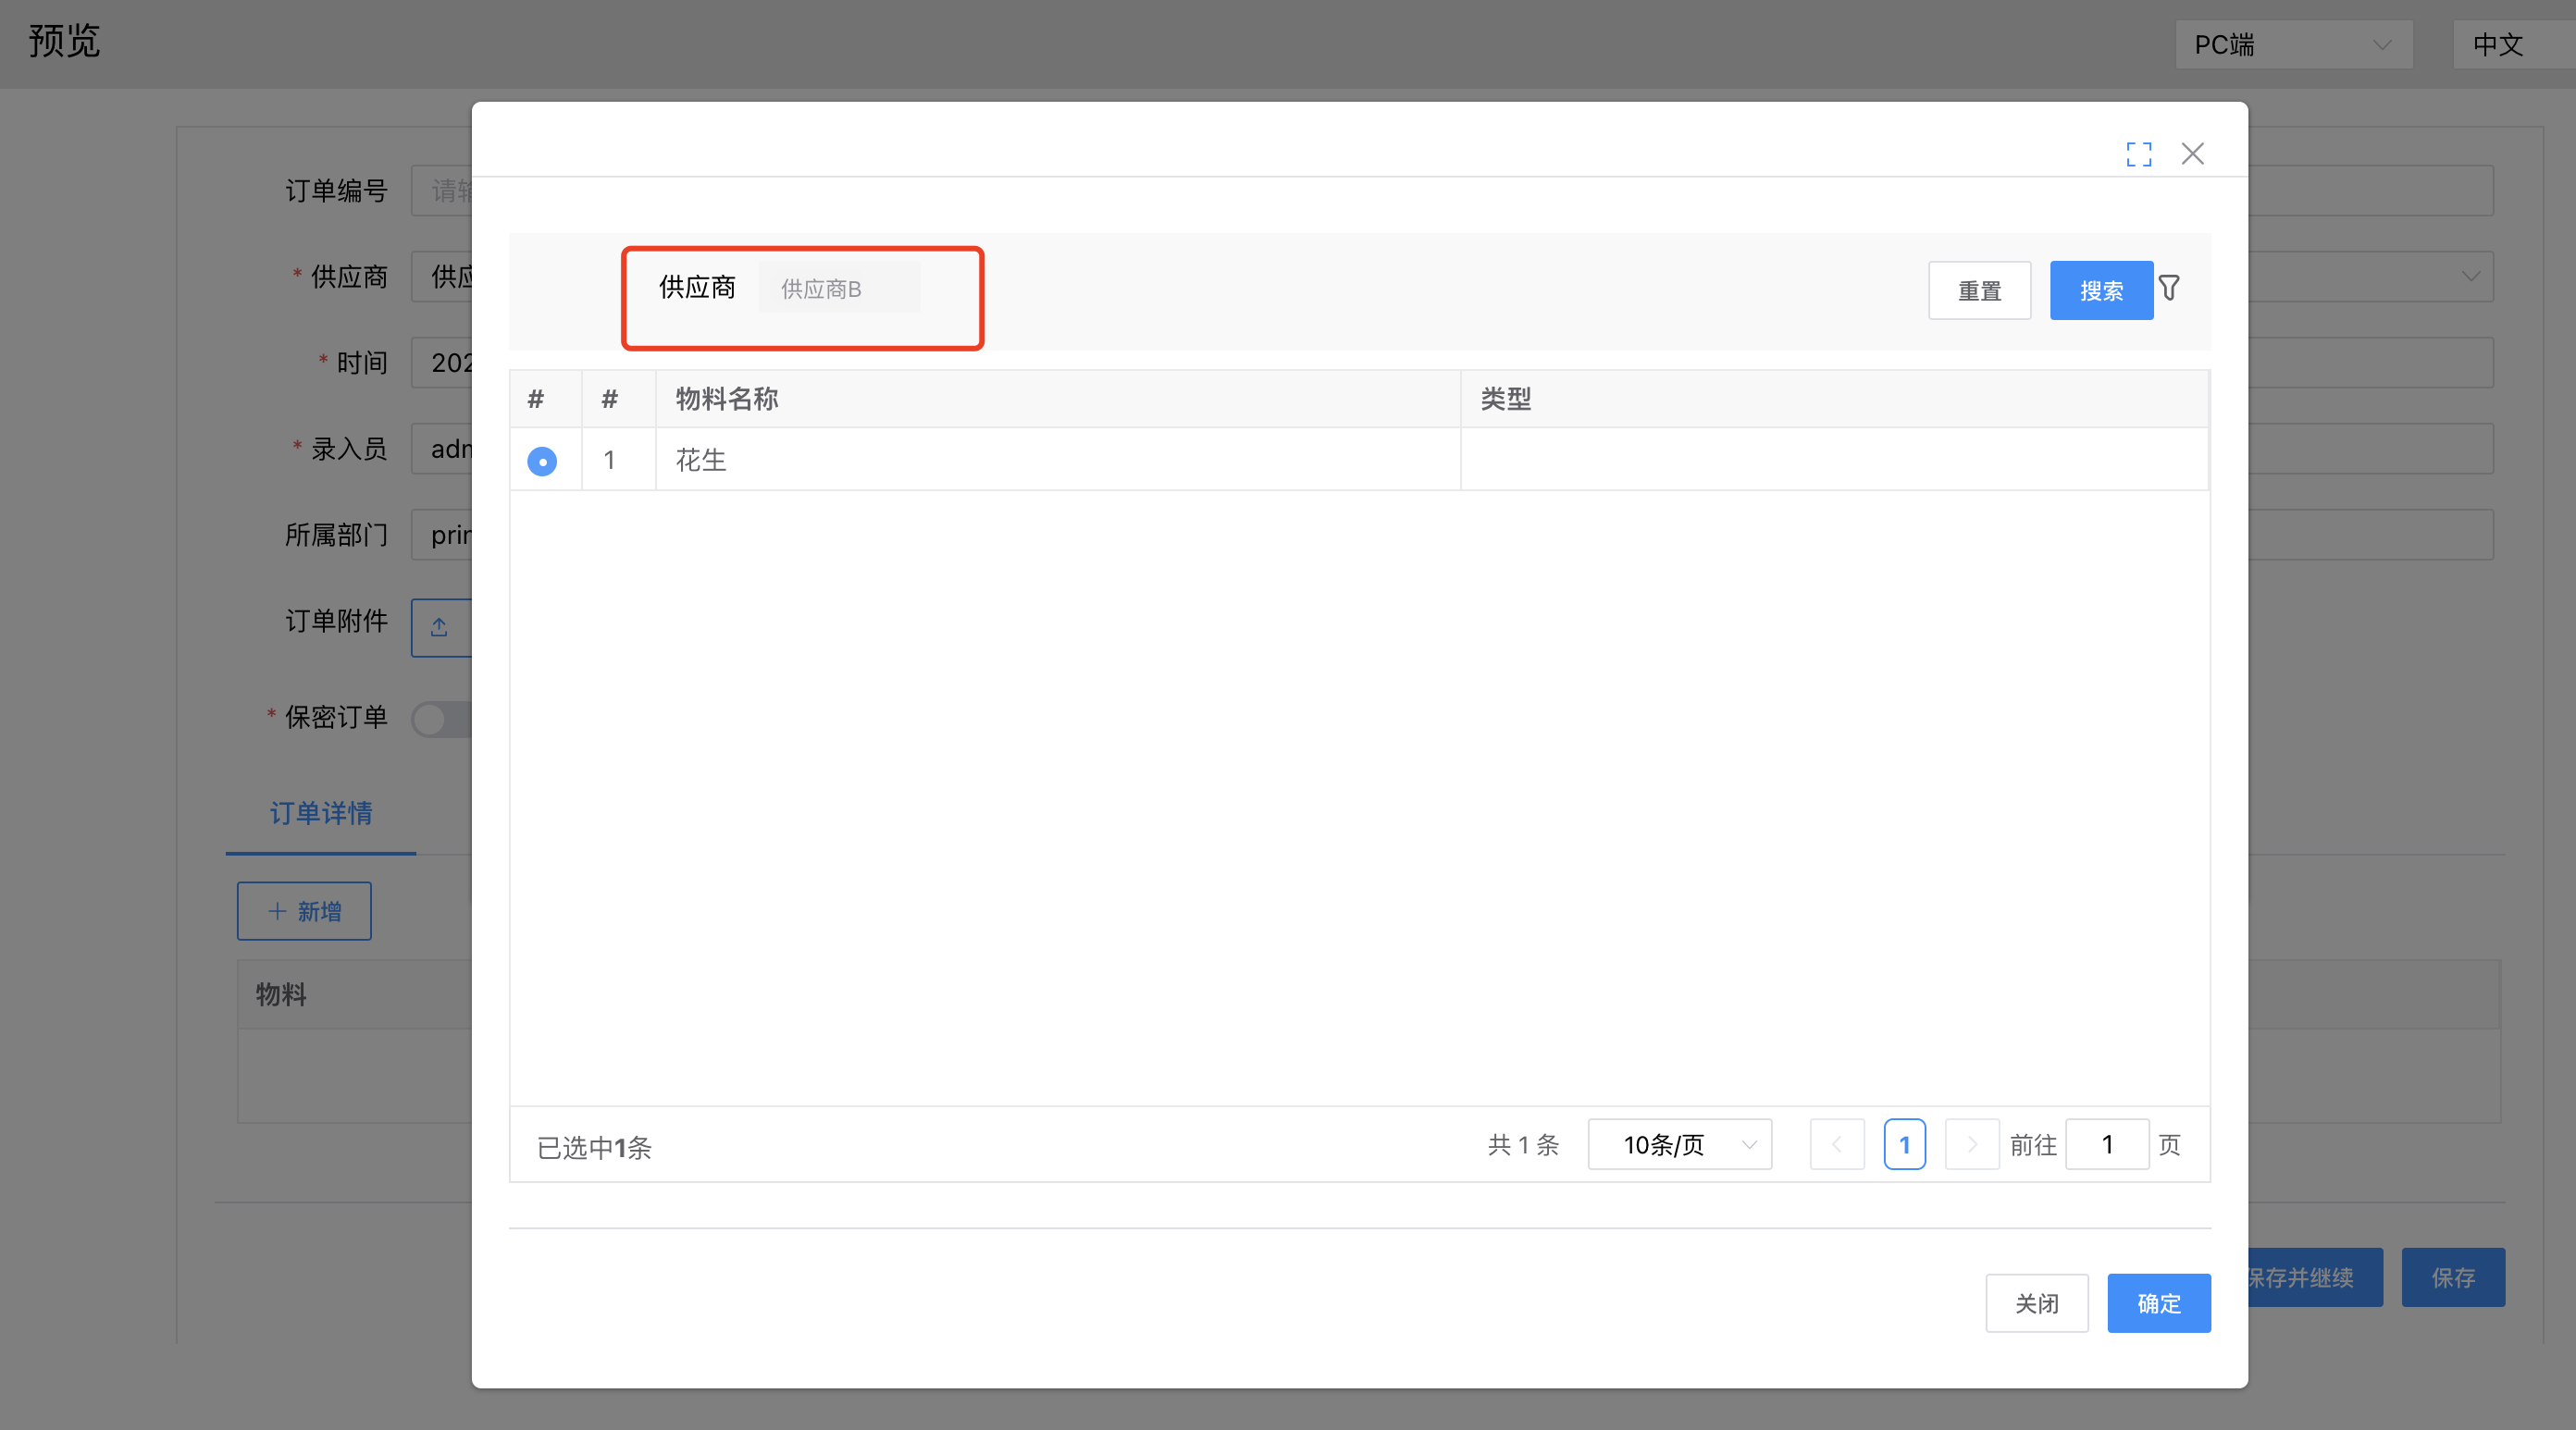
Task: Click the 关闭 button in dialog footer
Action: [2036, 1303]
